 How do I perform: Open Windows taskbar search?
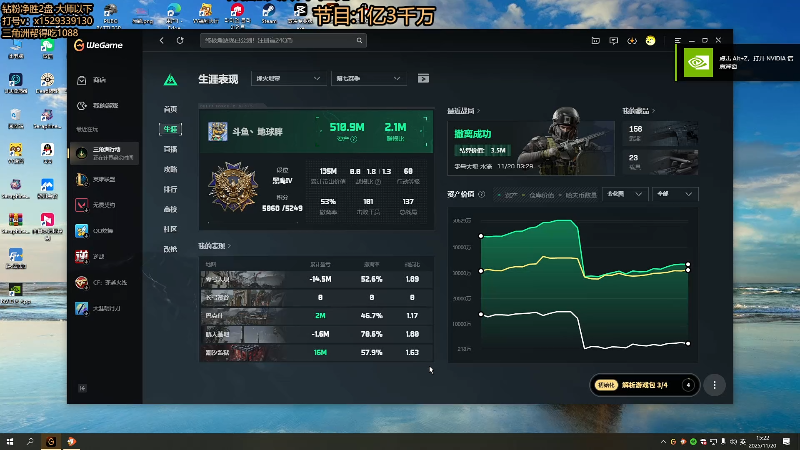click(x=30, y=442)
